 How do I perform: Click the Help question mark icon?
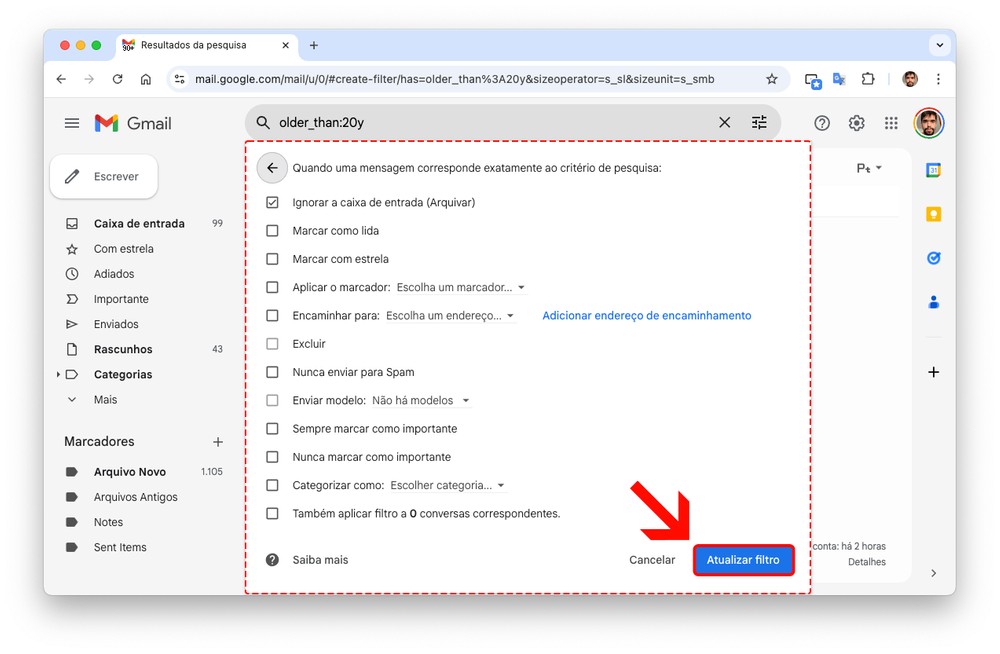click(x=822, y=123)
